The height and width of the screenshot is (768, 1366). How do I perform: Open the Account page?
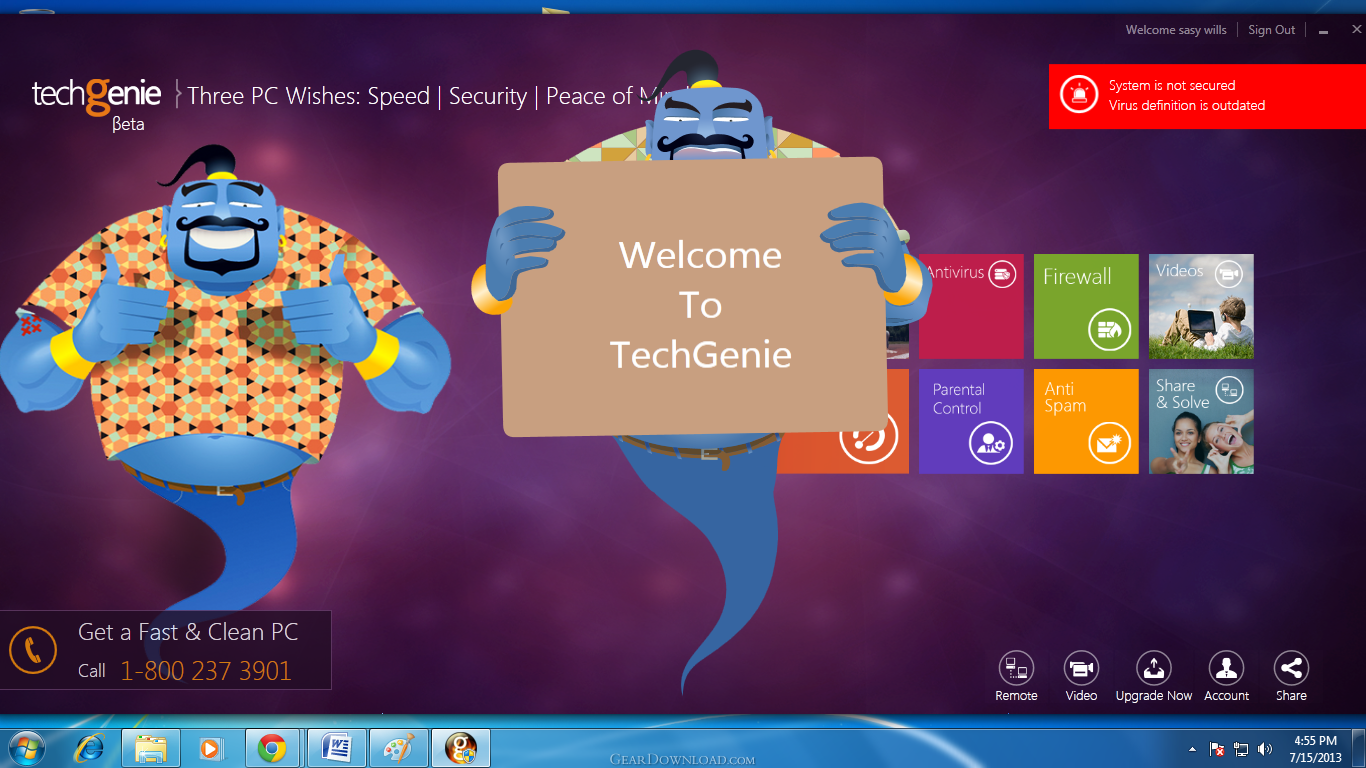[1226, 677]
